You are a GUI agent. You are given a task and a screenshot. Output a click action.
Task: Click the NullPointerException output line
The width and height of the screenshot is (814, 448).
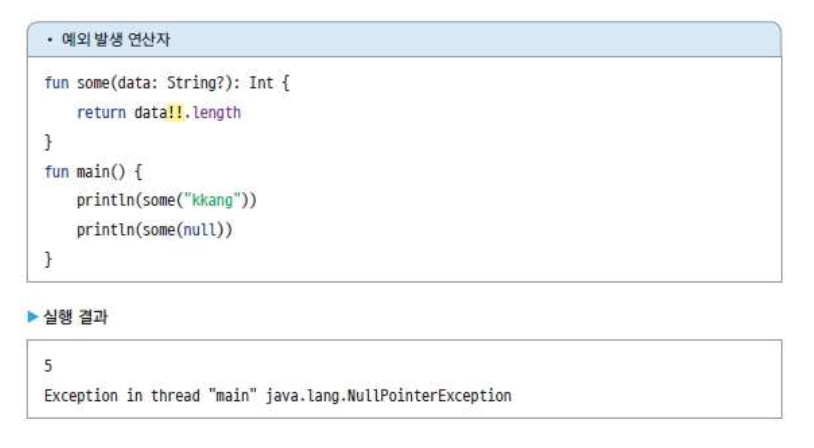tap(278, 396)
